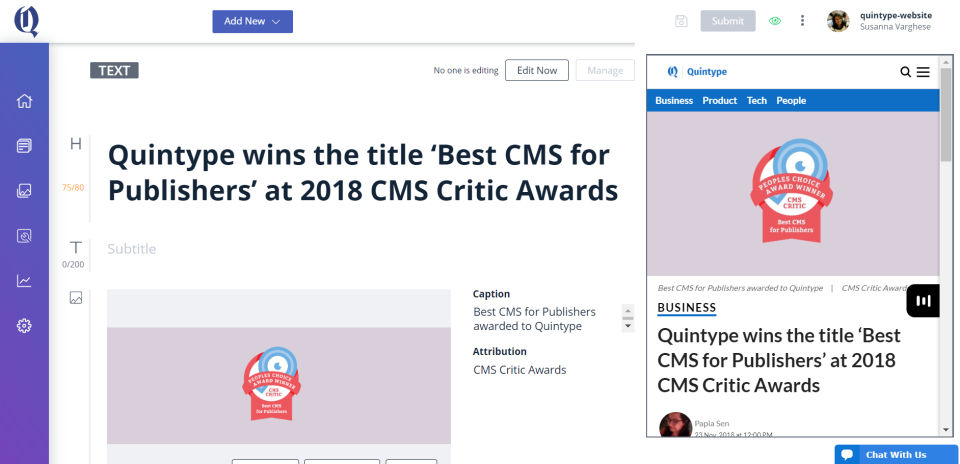This screenshot has width=960, height=464.
Task: Click the 'No one is editing' status
Action: click(466, 70)
